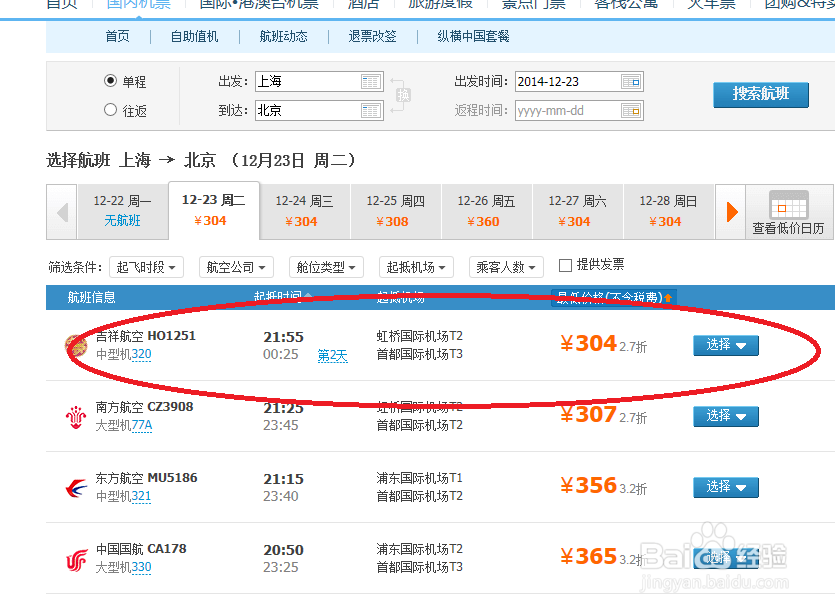
Task: Open the 首页 sub-menu item
Action: [x=117, y=36]
